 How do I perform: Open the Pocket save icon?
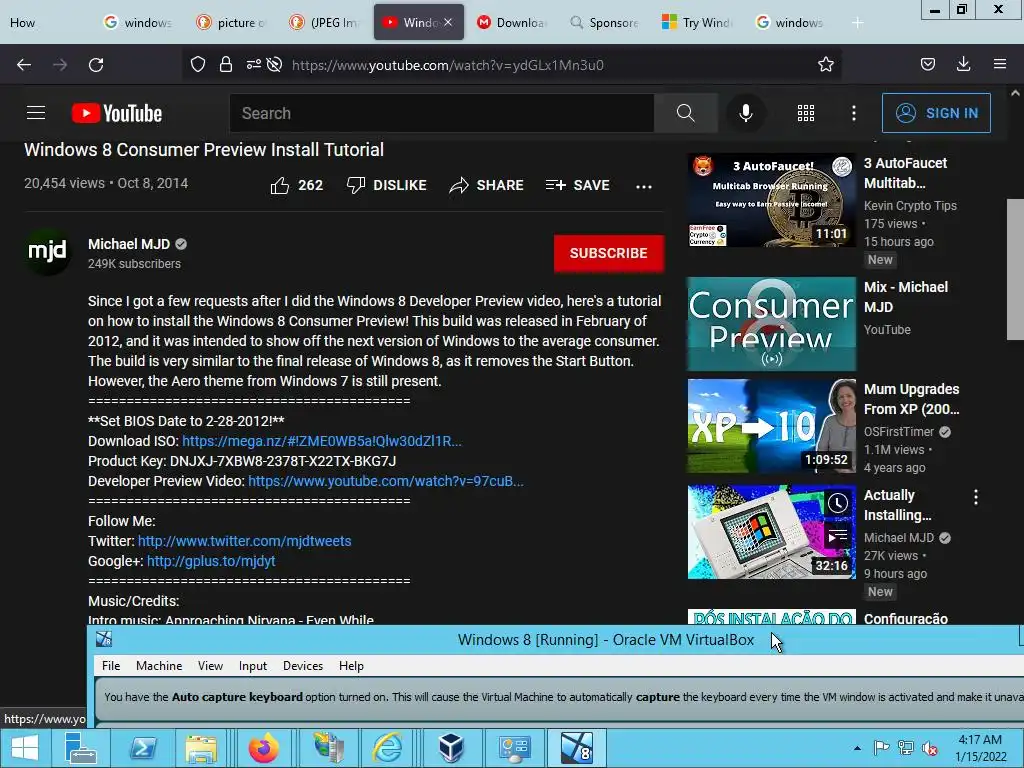pos(927,64)
